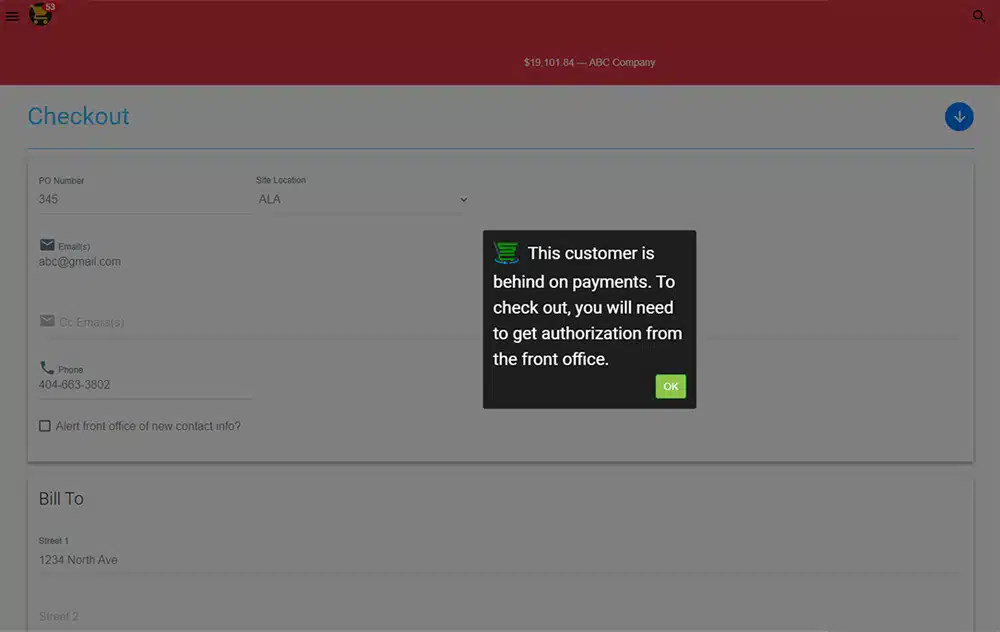Enable Alert front office of new contact info
The image size is (1000, 632).
coord(45,426)
